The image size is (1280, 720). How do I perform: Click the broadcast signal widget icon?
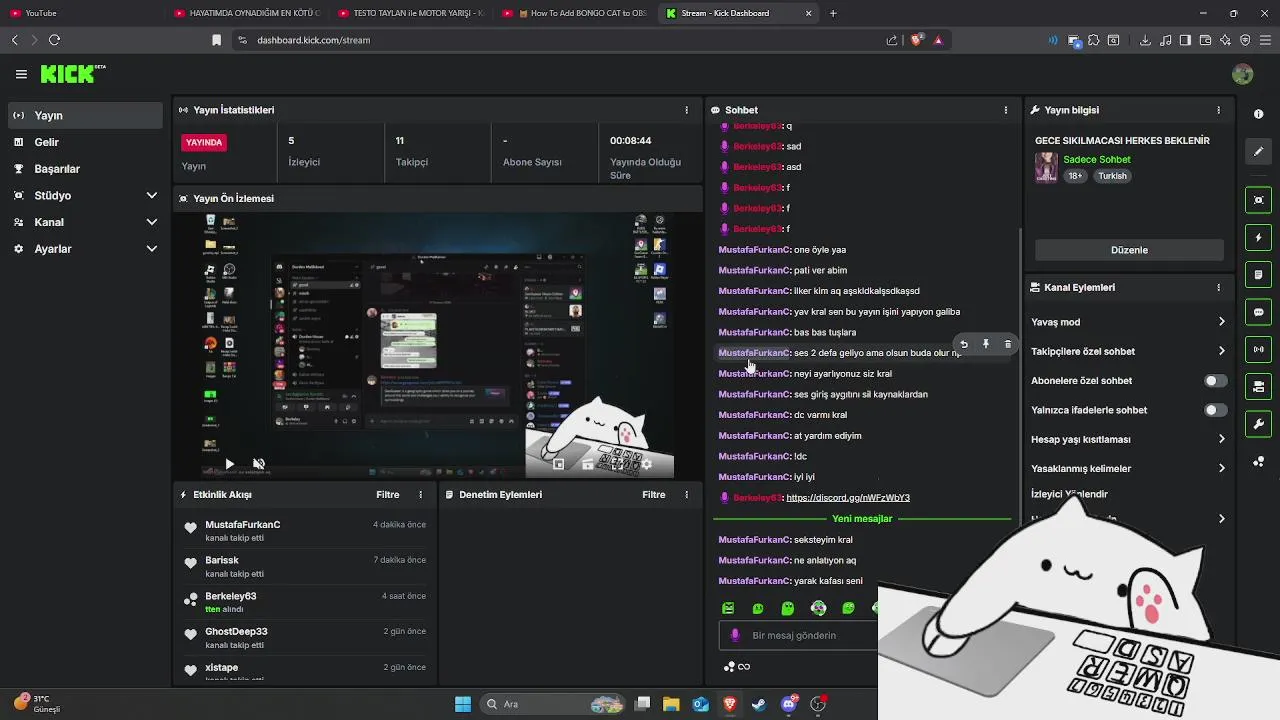tap(1259, 349)
